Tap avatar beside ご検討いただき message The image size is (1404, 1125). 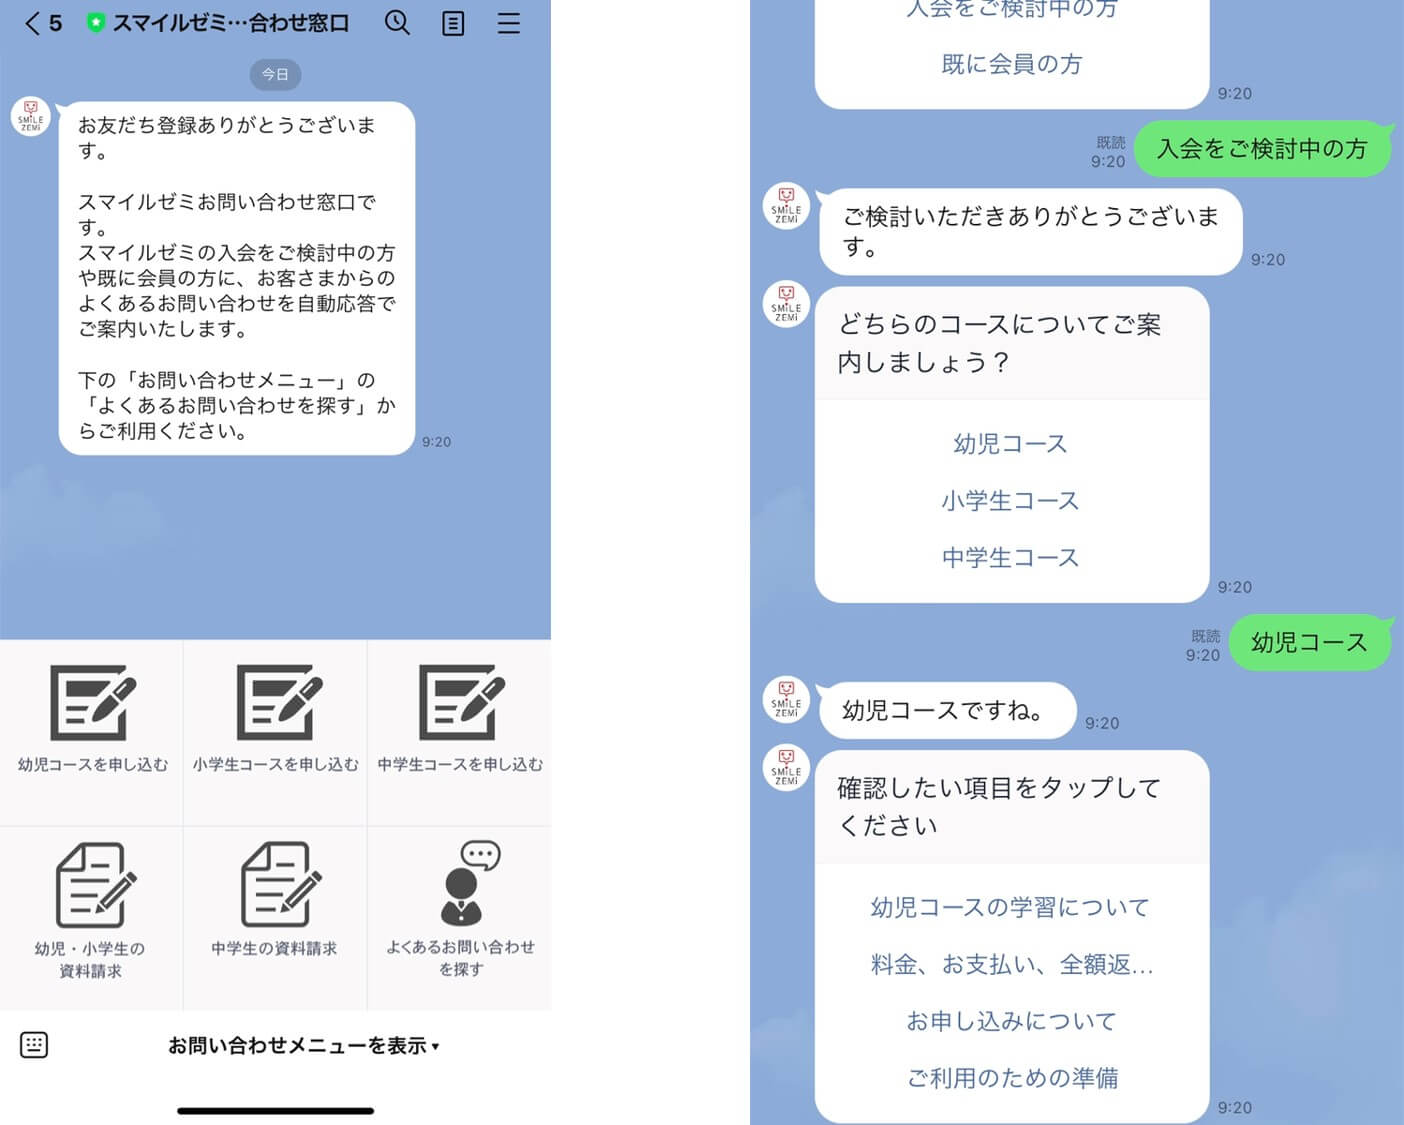pos(786,207)
